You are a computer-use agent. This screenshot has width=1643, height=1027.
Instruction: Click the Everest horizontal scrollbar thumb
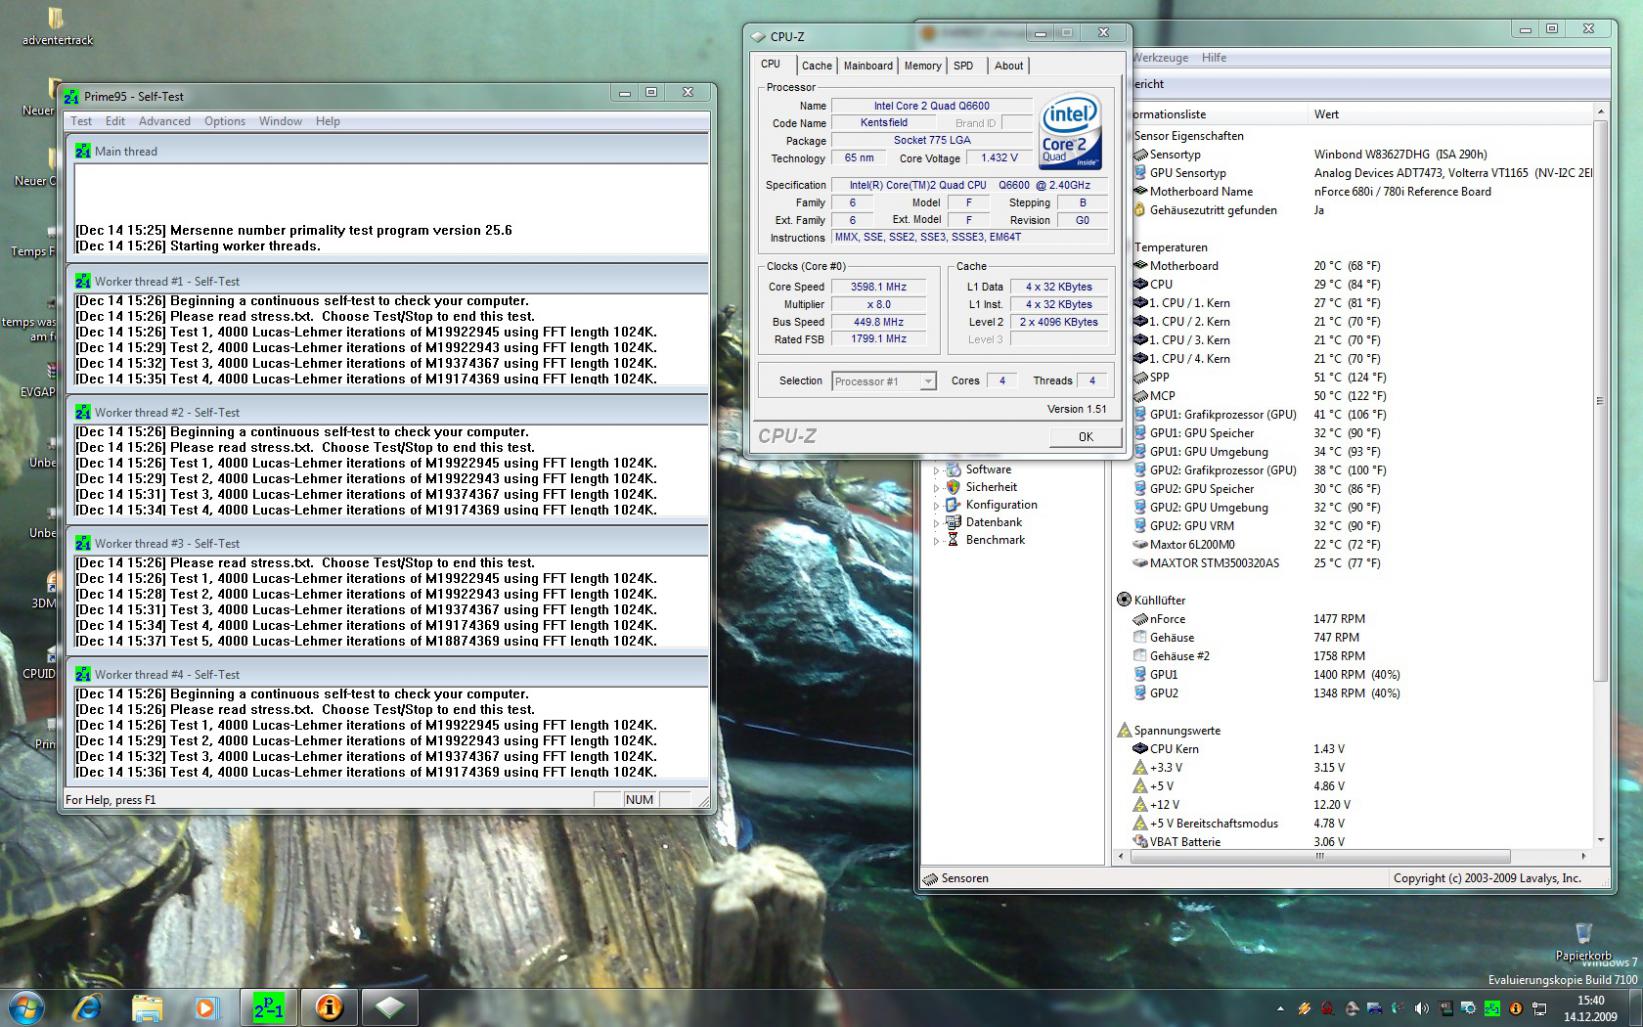1319,856
